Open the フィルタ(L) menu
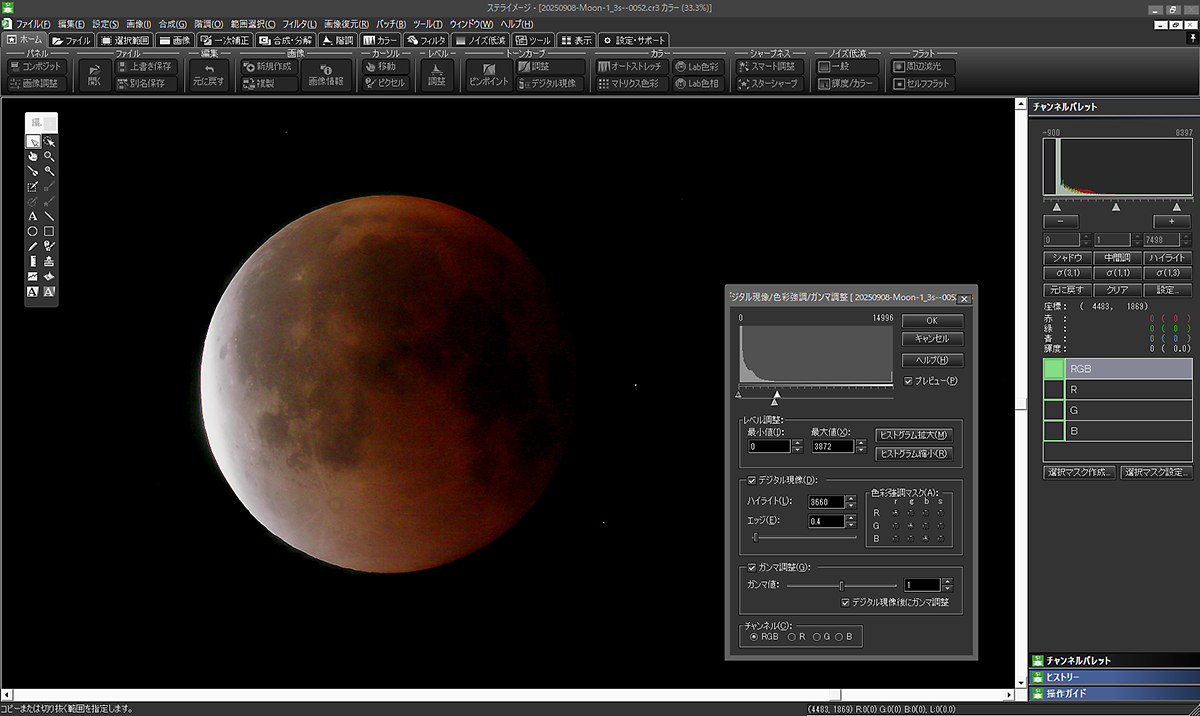This screenshot has height=716, width=1200. point(299,23)
